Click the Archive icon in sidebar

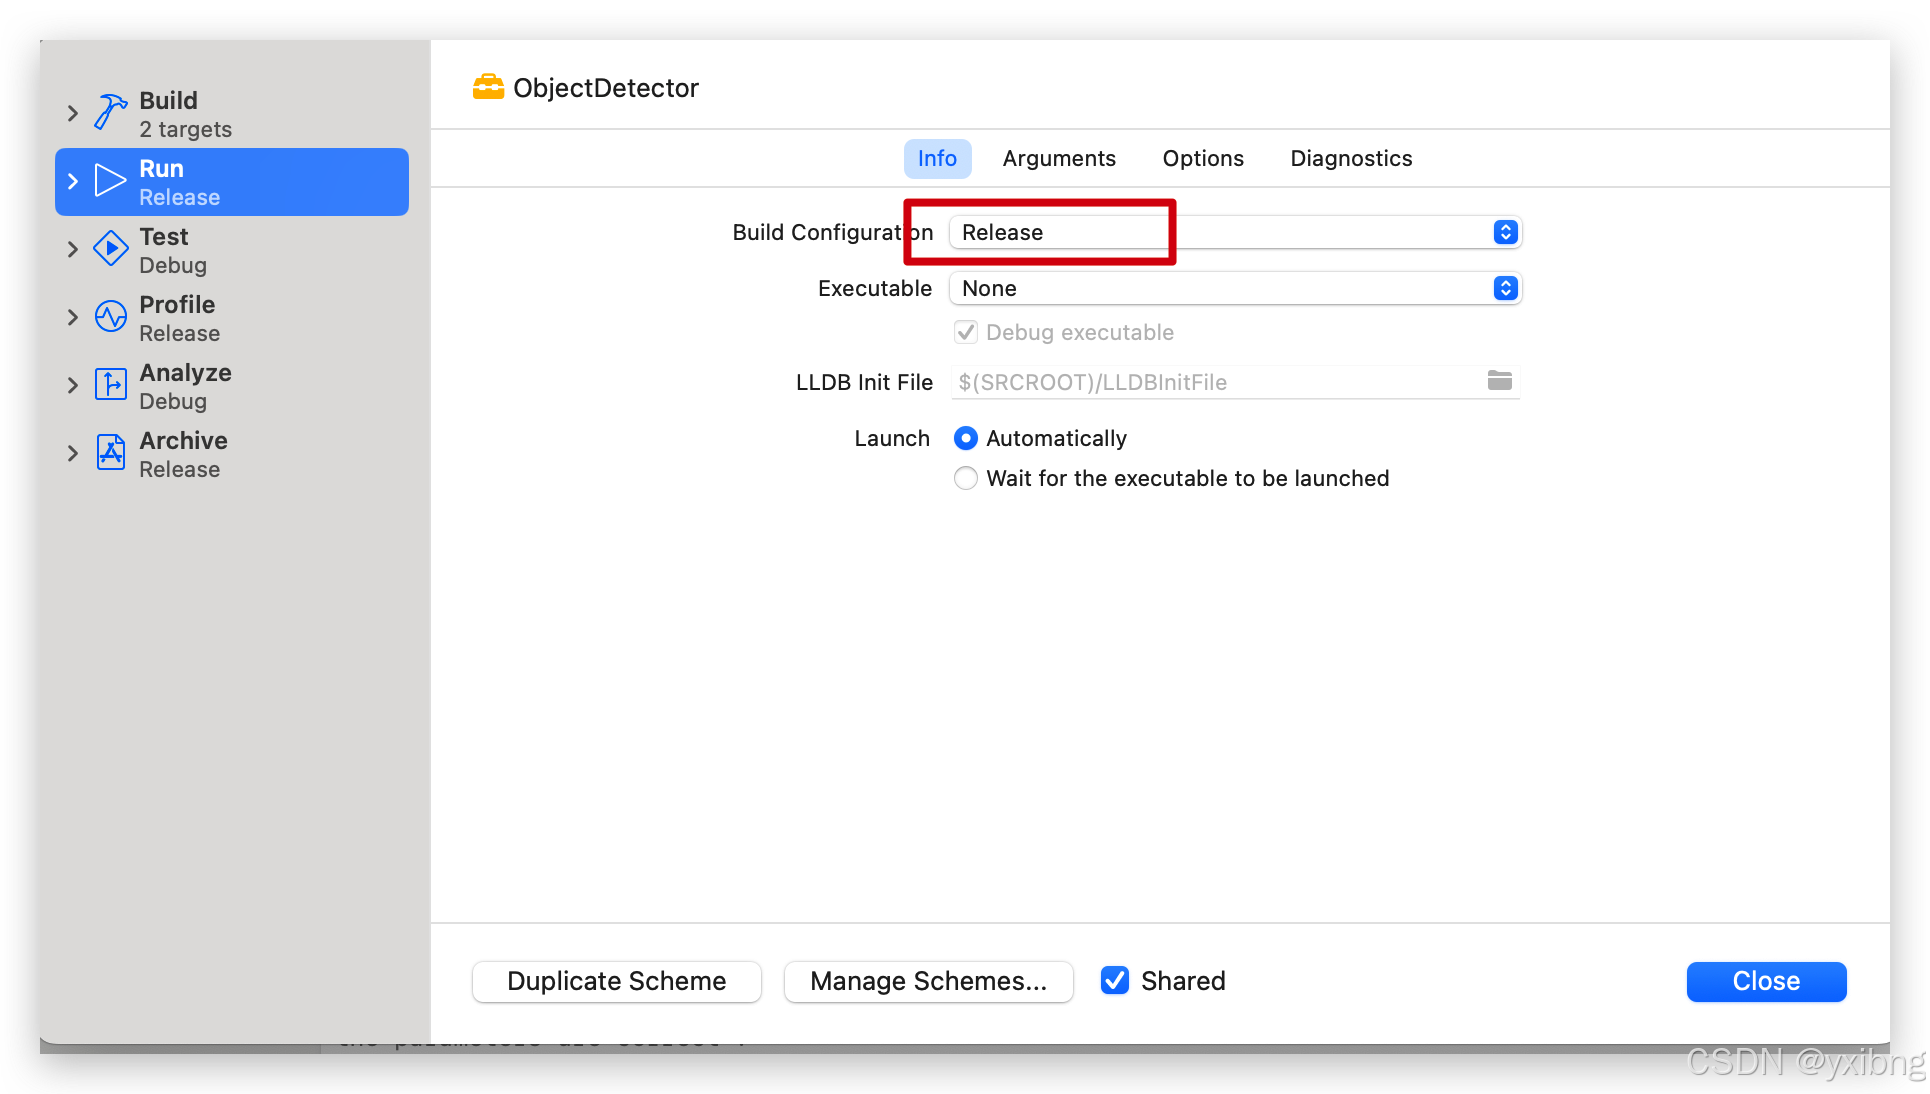tap(110, 452)
